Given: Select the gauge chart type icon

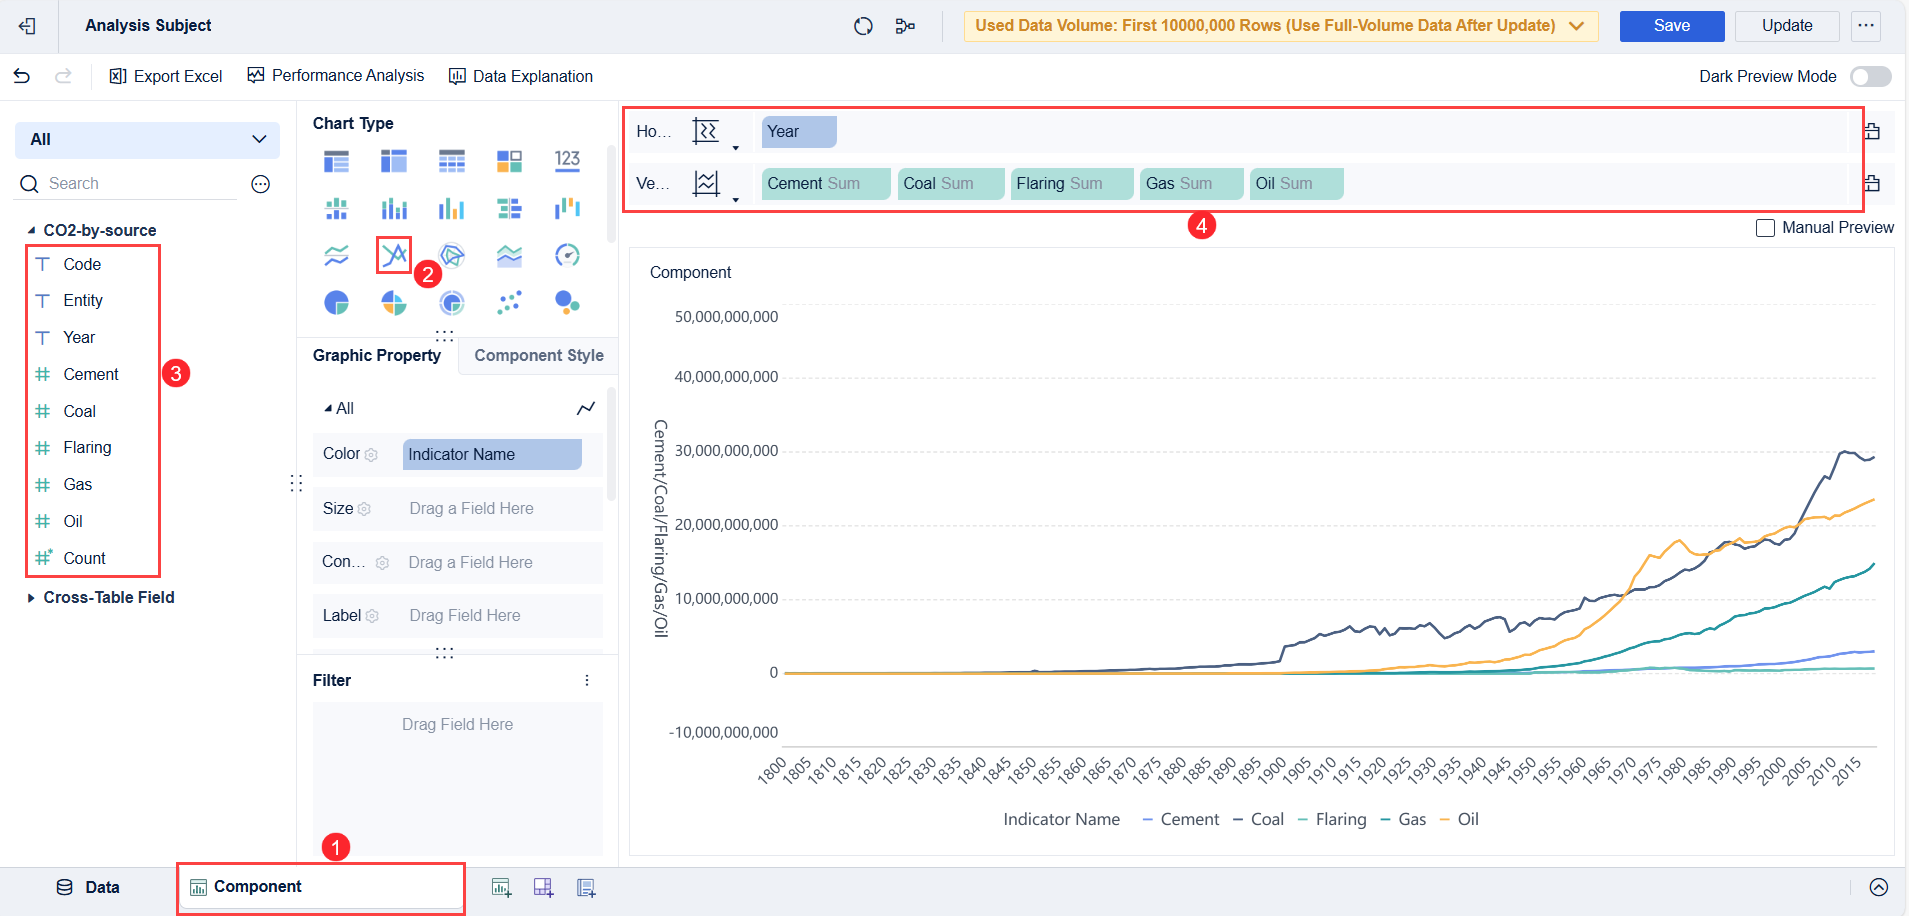Looking at the screenshot, I should [x=567, y=255].
